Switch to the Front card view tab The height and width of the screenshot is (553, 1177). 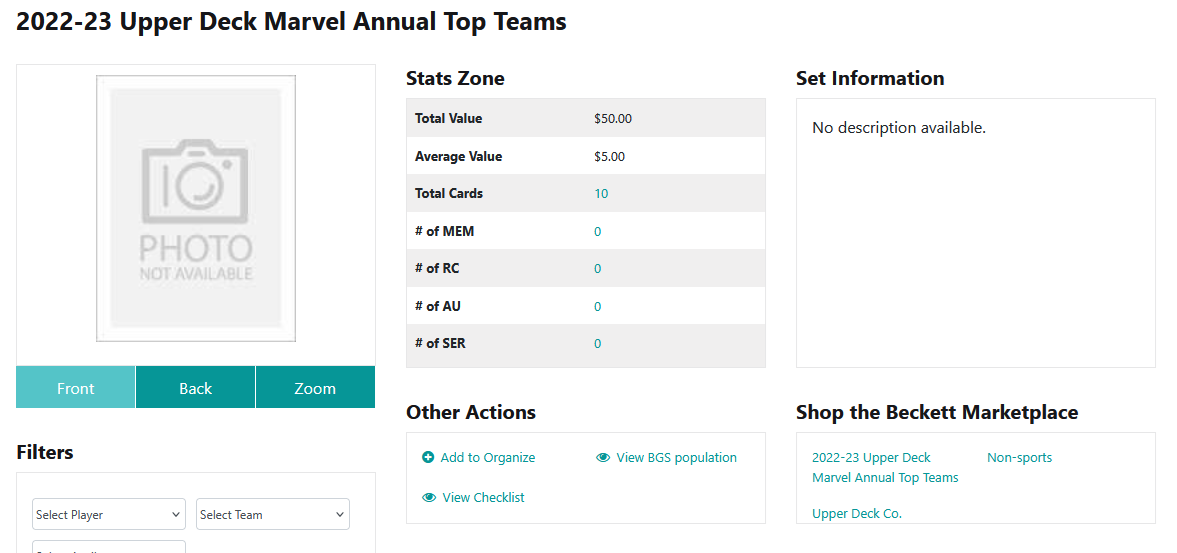[76, 387]
